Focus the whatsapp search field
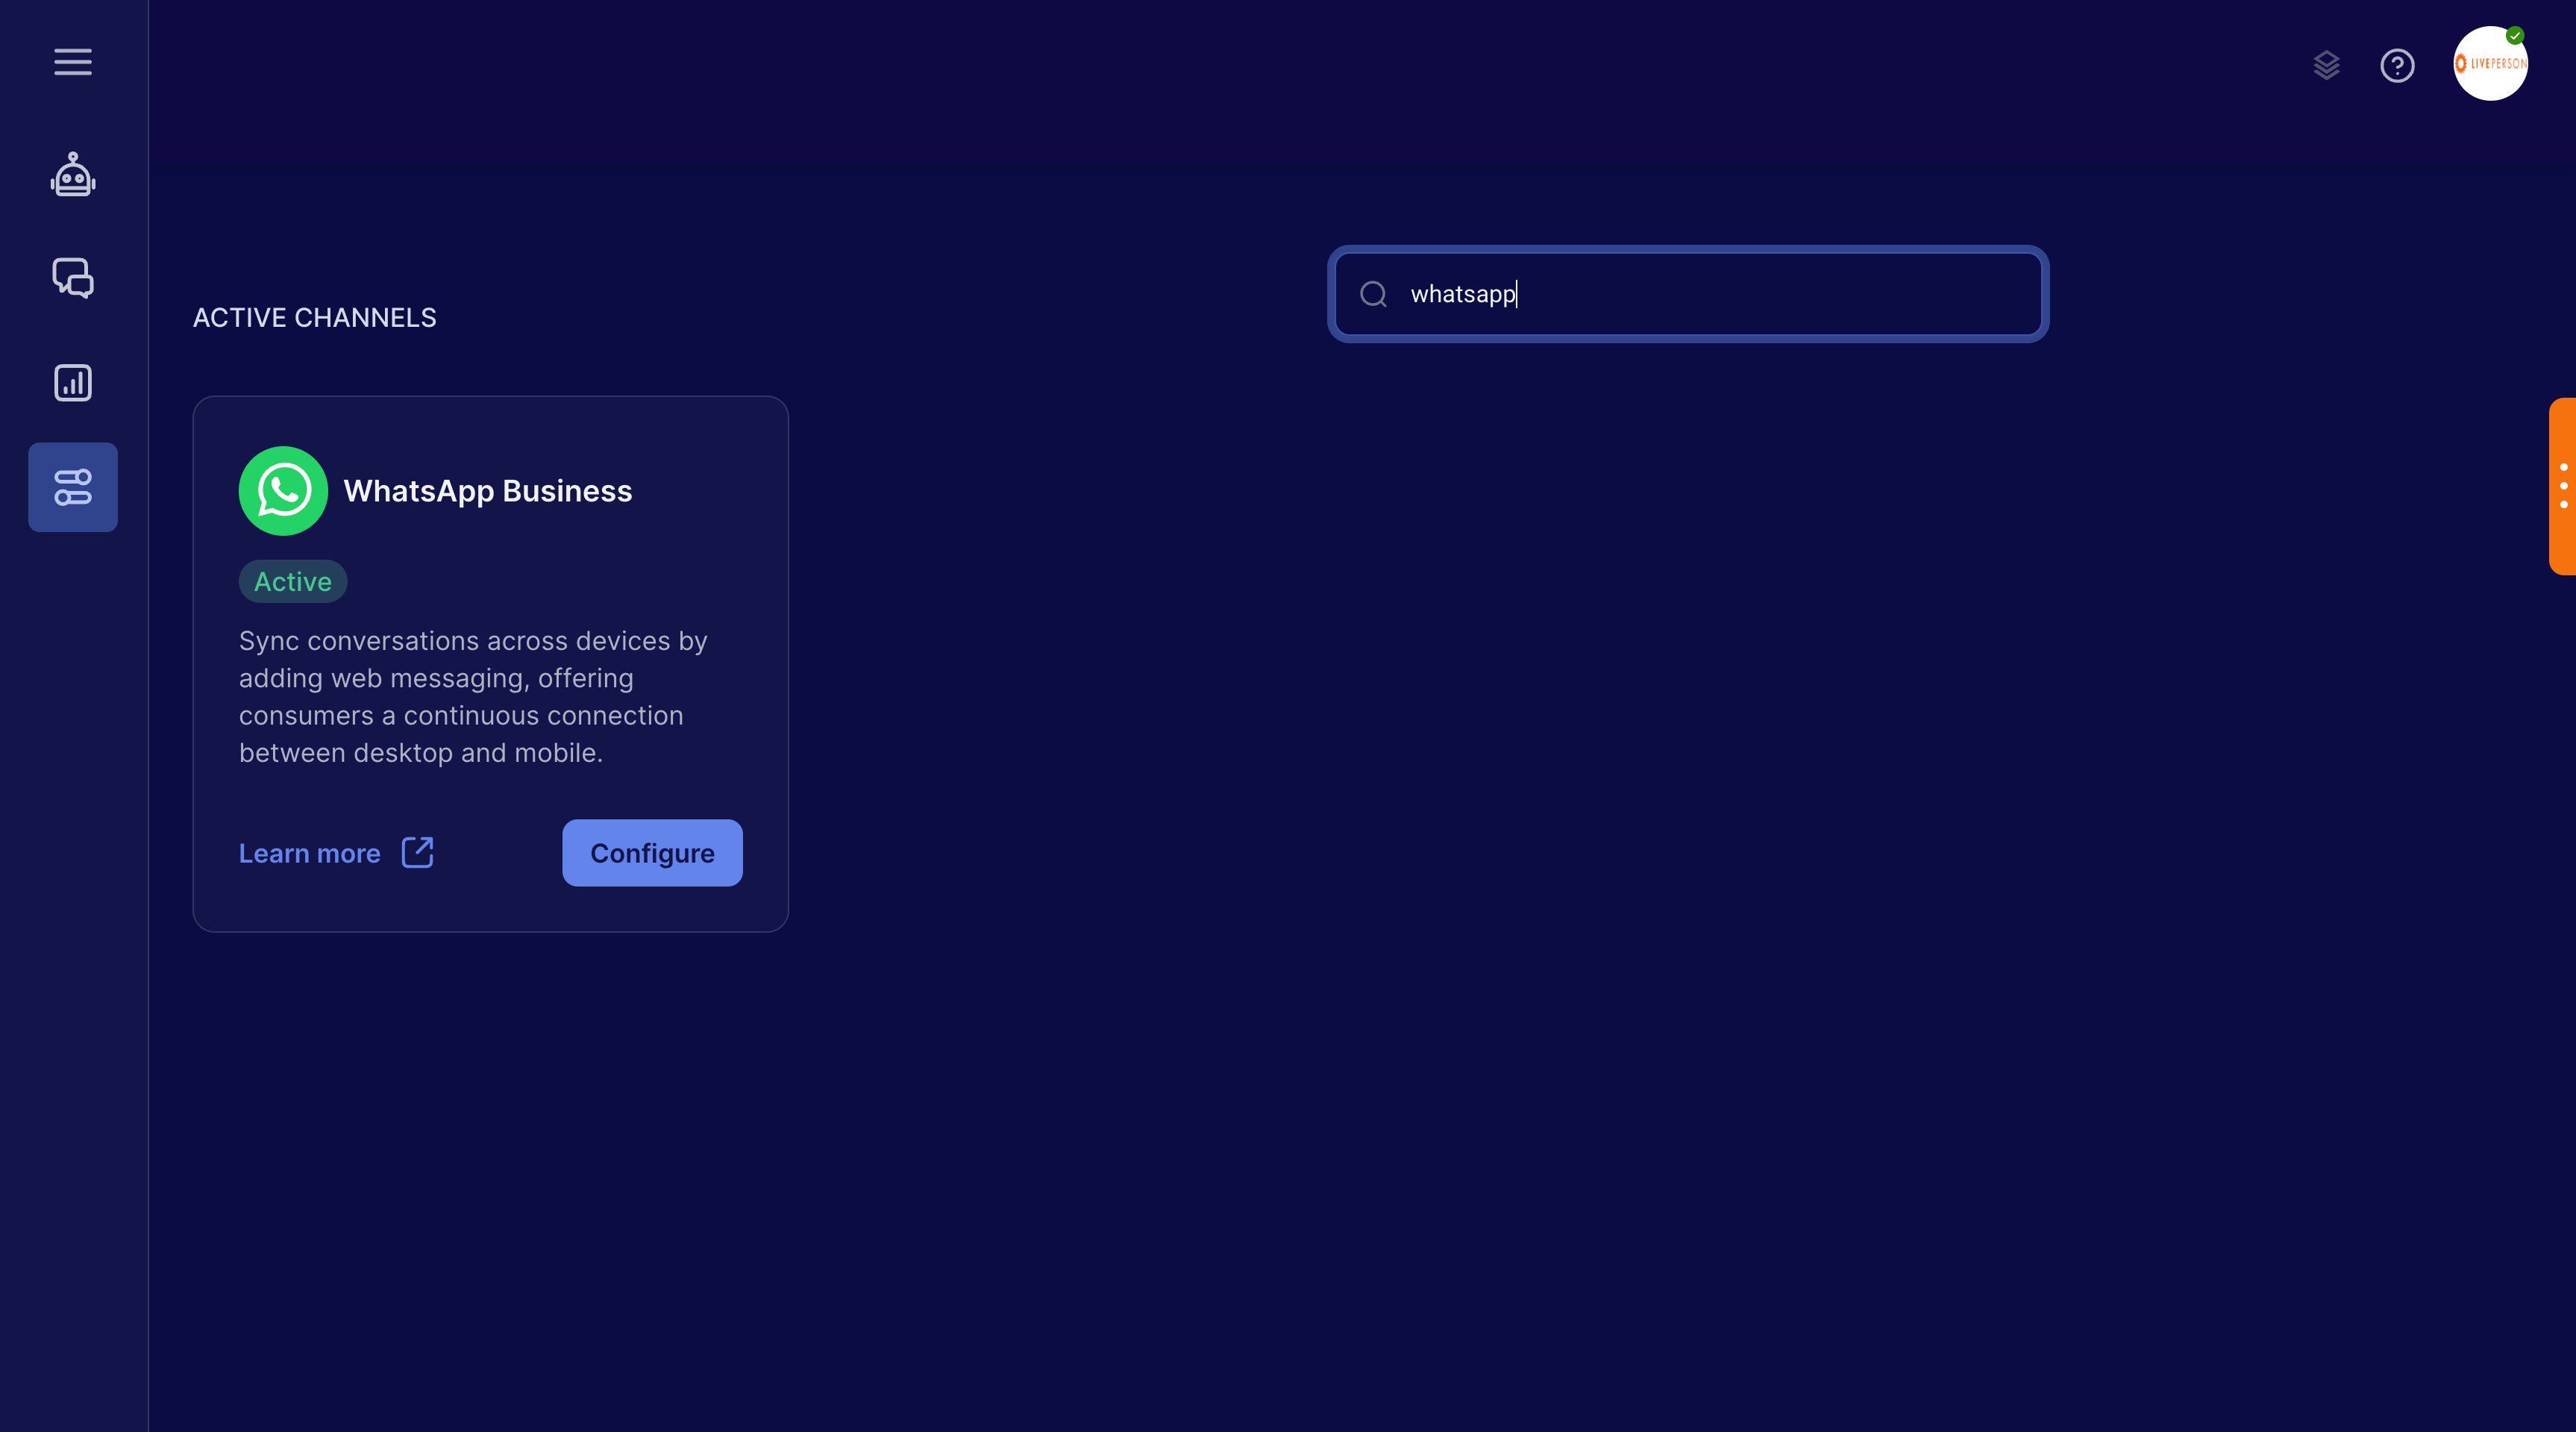 pos(1688,294)
